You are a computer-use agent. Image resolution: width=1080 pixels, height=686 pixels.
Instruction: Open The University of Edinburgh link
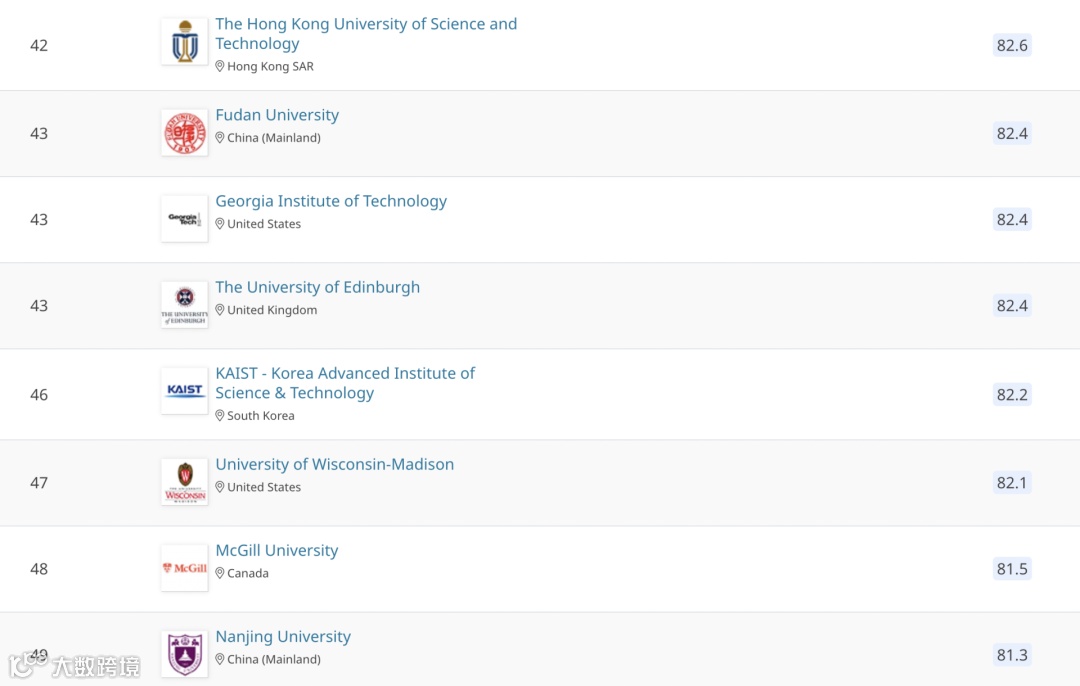[x=317, y=287]
